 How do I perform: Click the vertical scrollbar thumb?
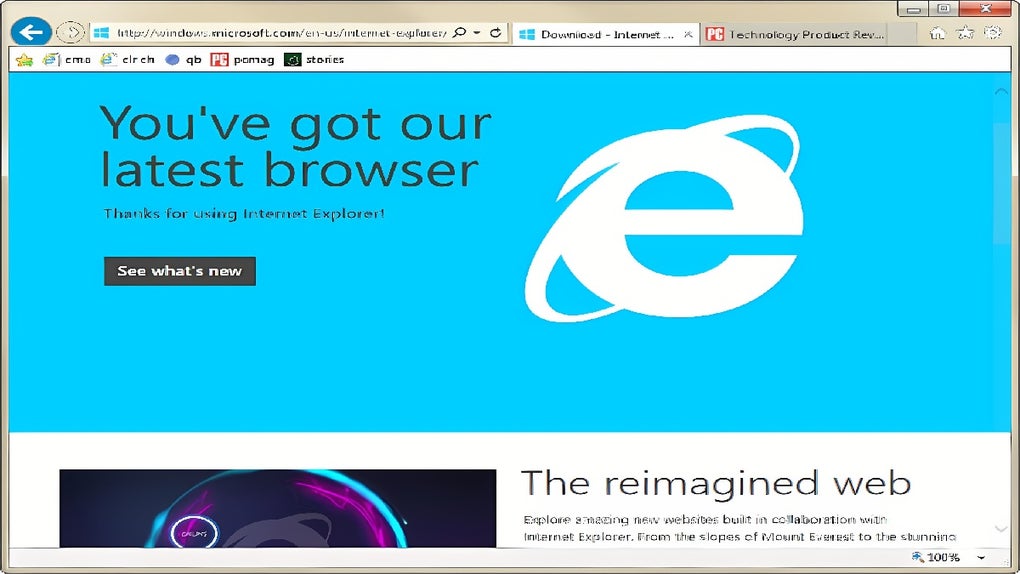[1001, 182]
